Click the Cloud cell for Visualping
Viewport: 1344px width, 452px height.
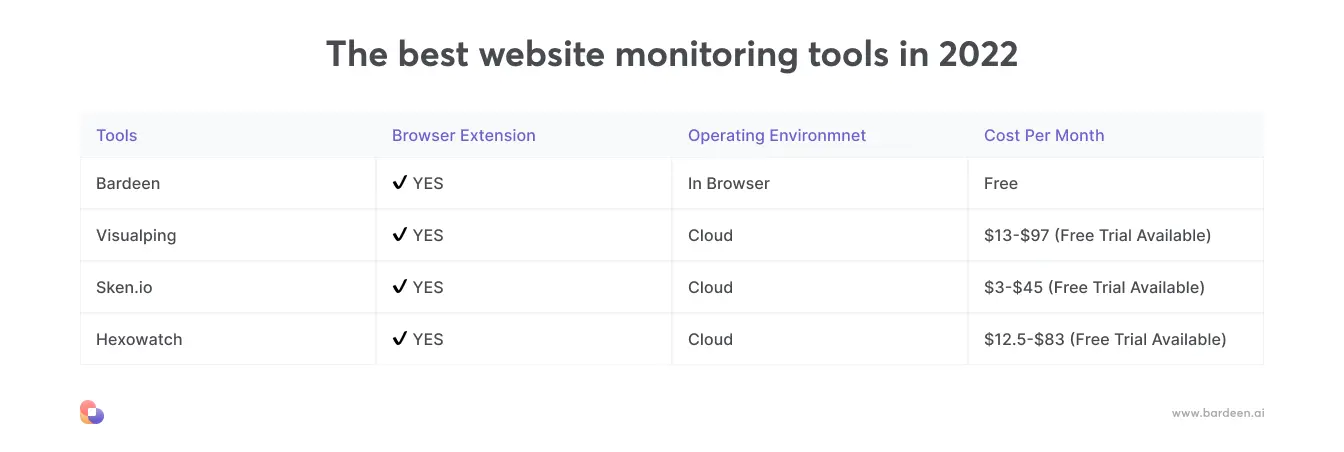820,235
